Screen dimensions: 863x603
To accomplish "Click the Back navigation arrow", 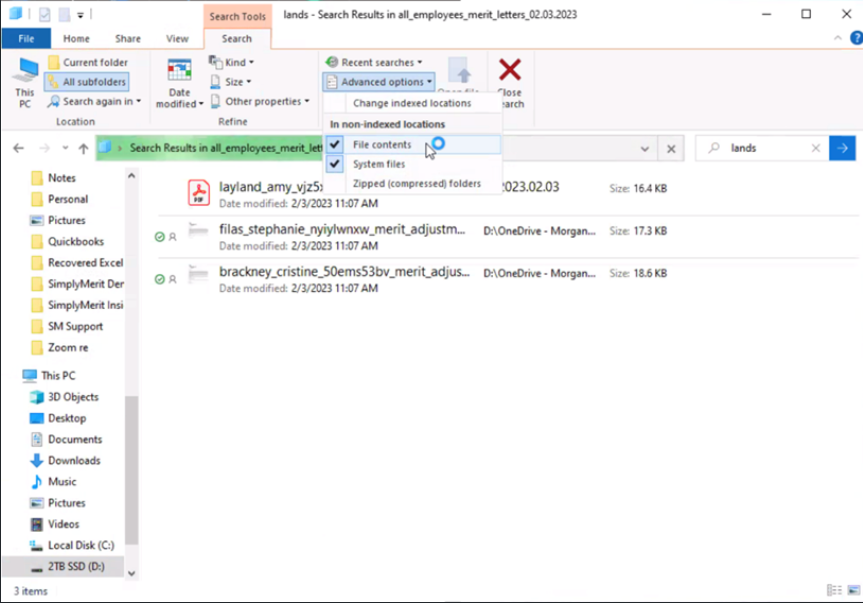I will (19, 148).
